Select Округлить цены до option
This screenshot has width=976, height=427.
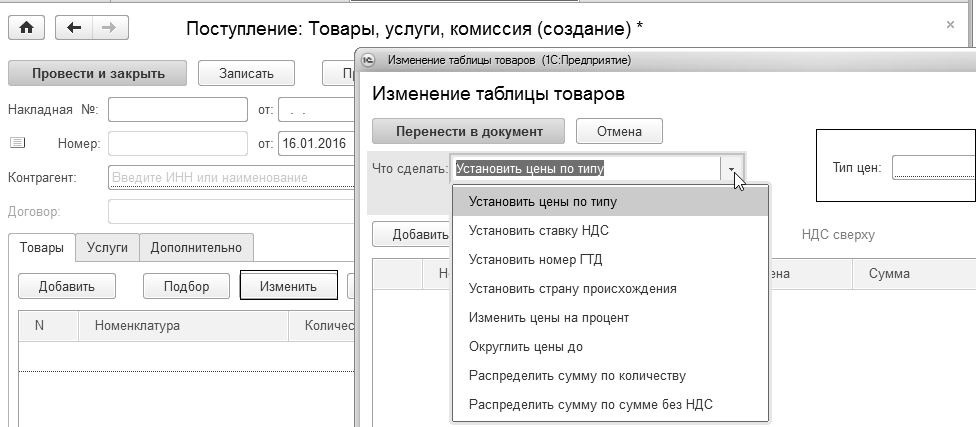[x=526, y=347]
